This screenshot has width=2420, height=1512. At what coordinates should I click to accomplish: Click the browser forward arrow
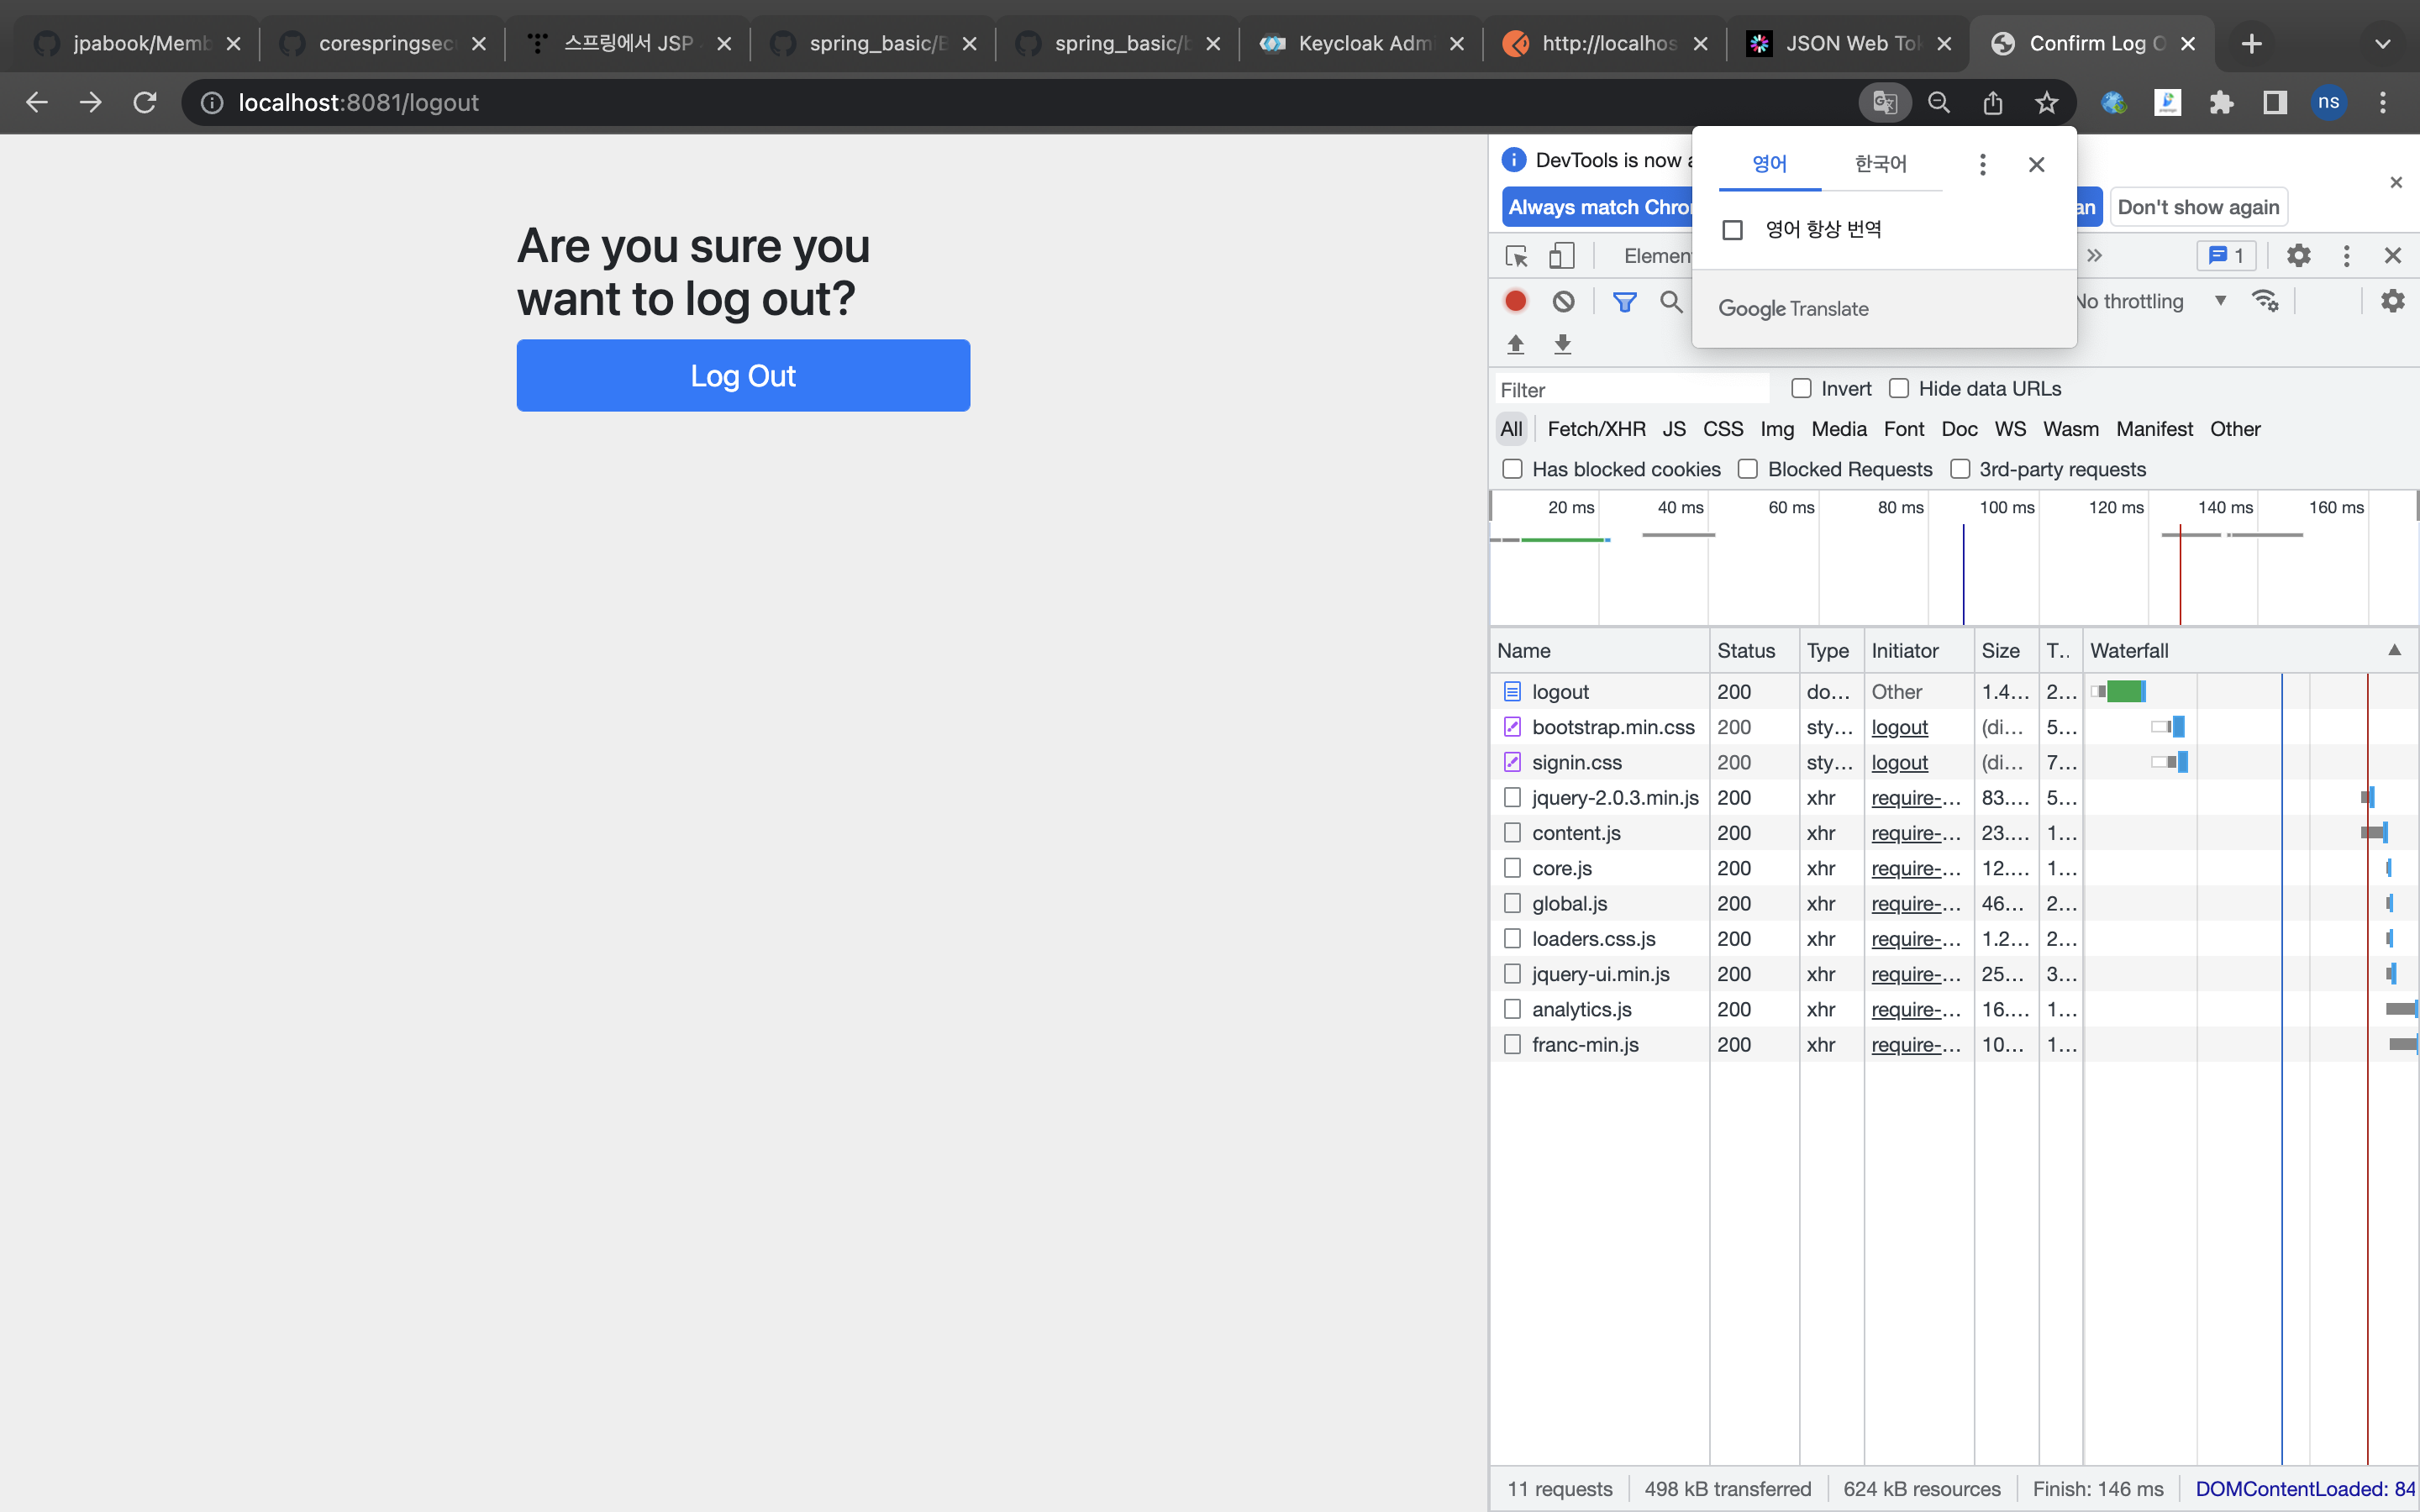pos(91,102)
